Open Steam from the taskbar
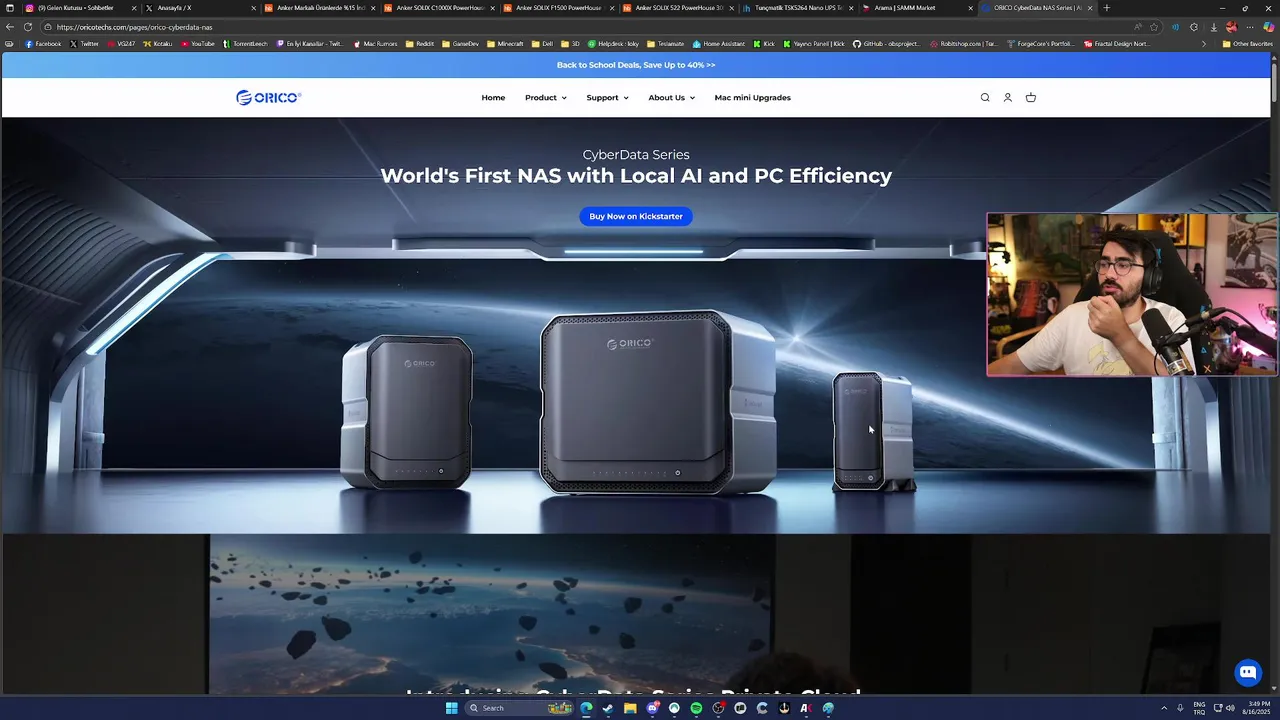 click(x=608, y=708)
